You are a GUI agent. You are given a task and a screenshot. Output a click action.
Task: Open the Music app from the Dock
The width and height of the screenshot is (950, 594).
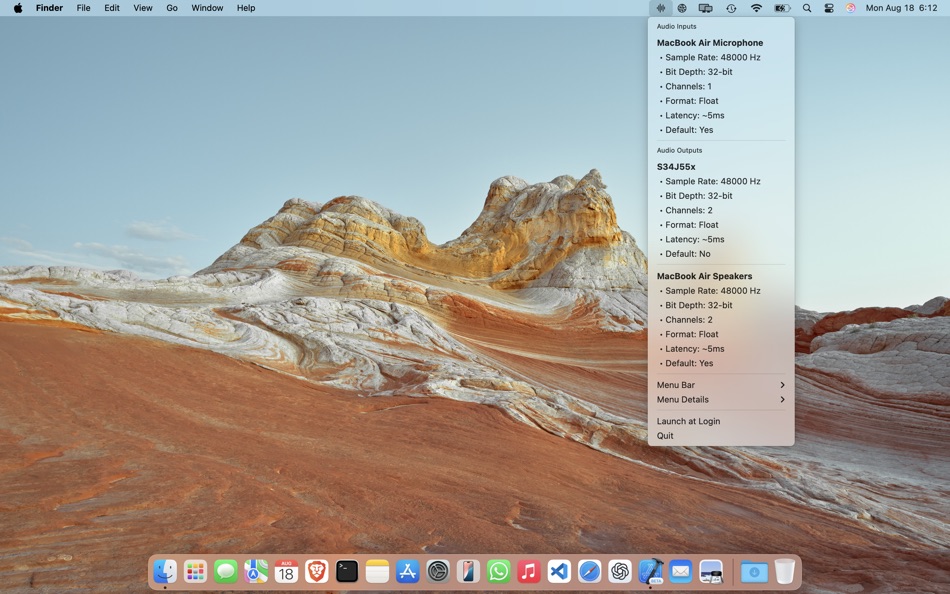531,571
